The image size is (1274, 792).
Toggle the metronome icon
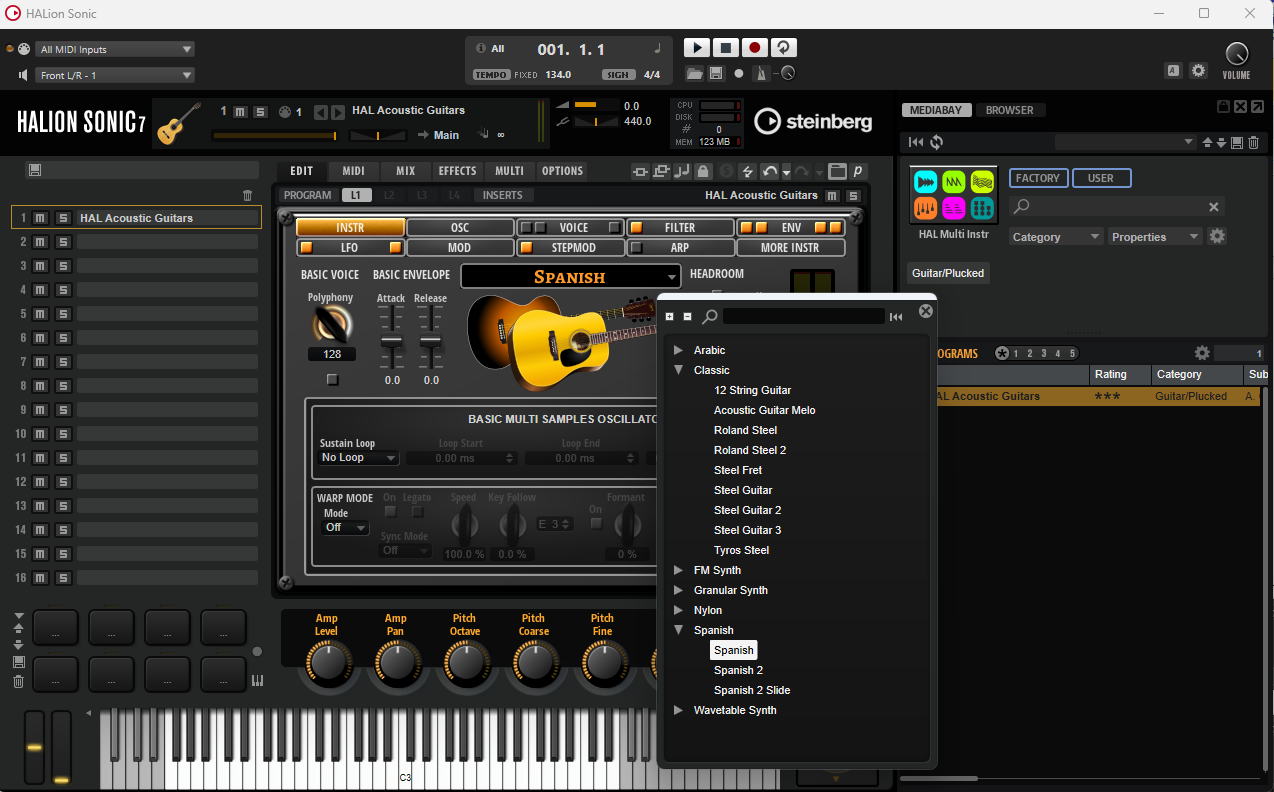click(x=762, y=73)
